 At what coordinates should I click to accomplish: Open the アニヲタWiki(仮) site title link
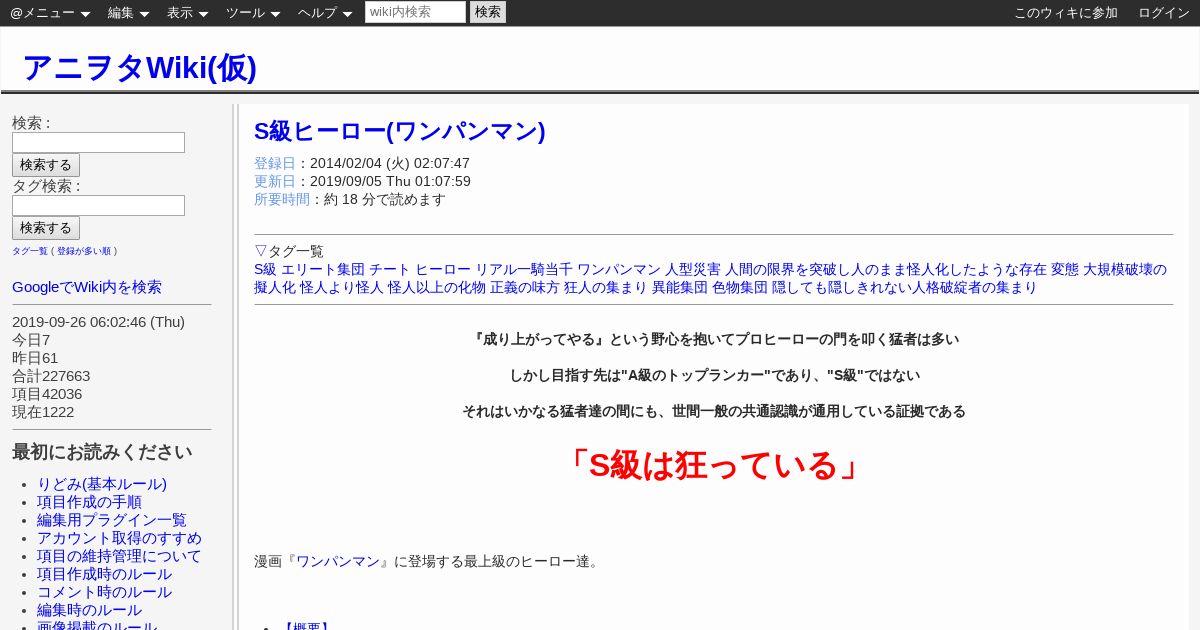(139, 67)
